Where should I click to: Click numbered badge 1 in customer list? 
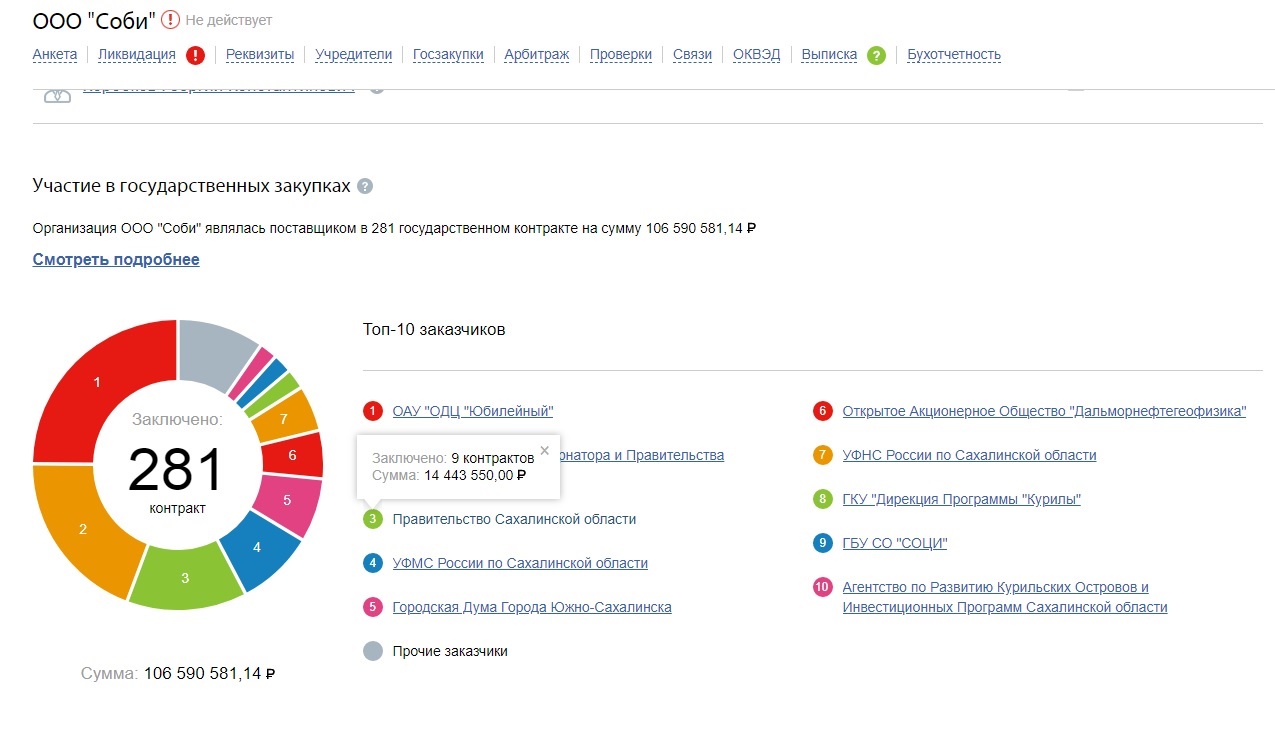373,411
